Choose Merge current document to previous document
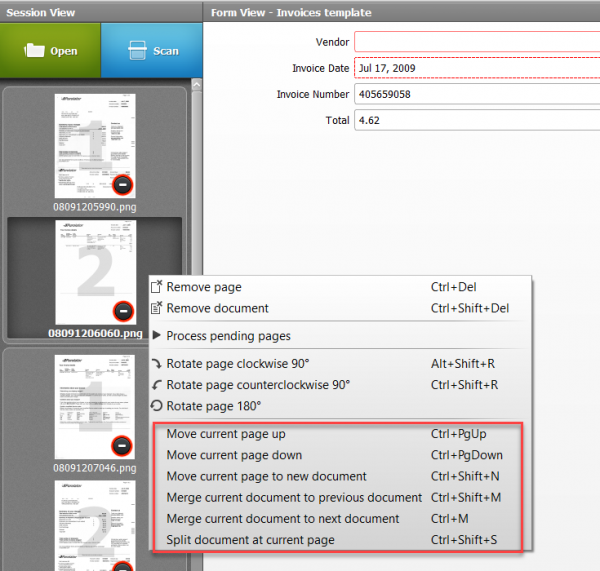600x571 pixels. [x=340, y=498]
